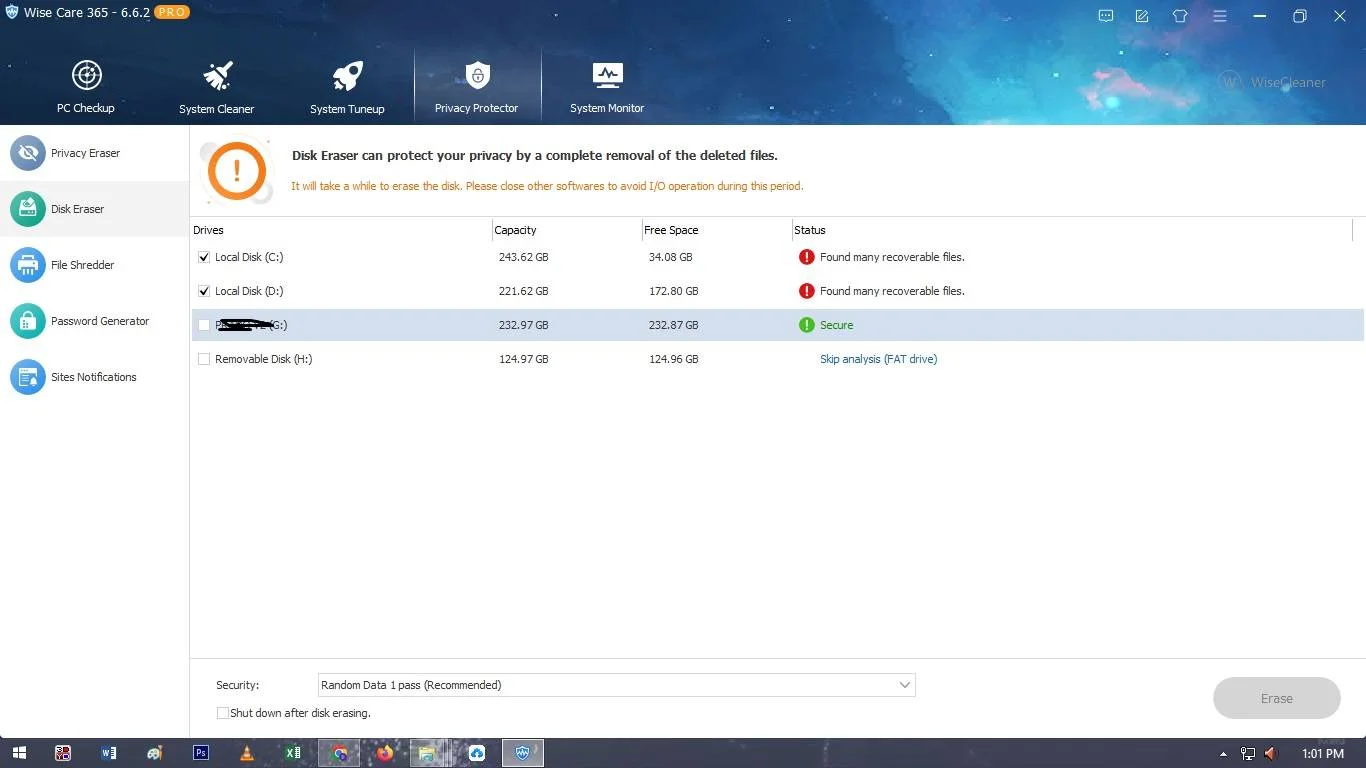
Task: Open the System Cleaner broom icon
Action: point(217,75)
